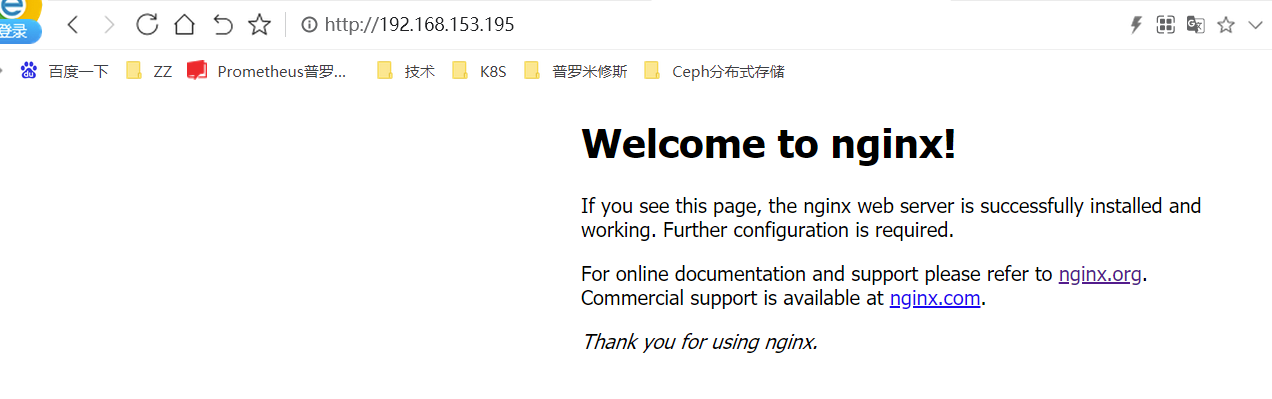Open the ZZ bookmark folder
The height and width of the screenshot is (399, 1272).
click(149, 71)
